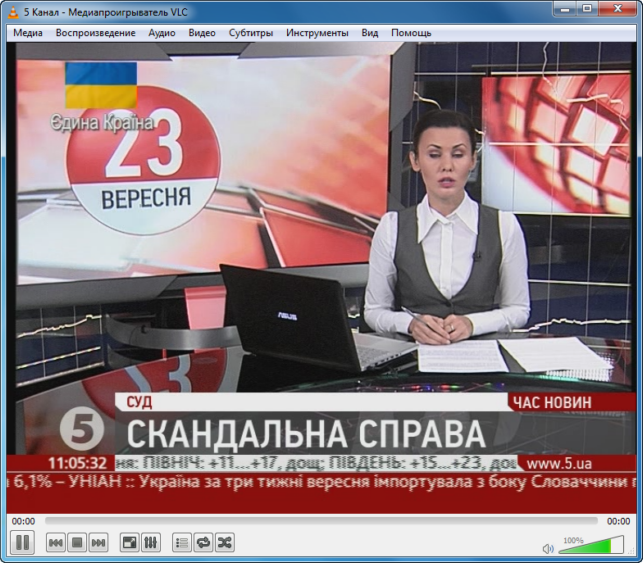
Task: Minimize the VLC window
Action: [x=565, y=8]
